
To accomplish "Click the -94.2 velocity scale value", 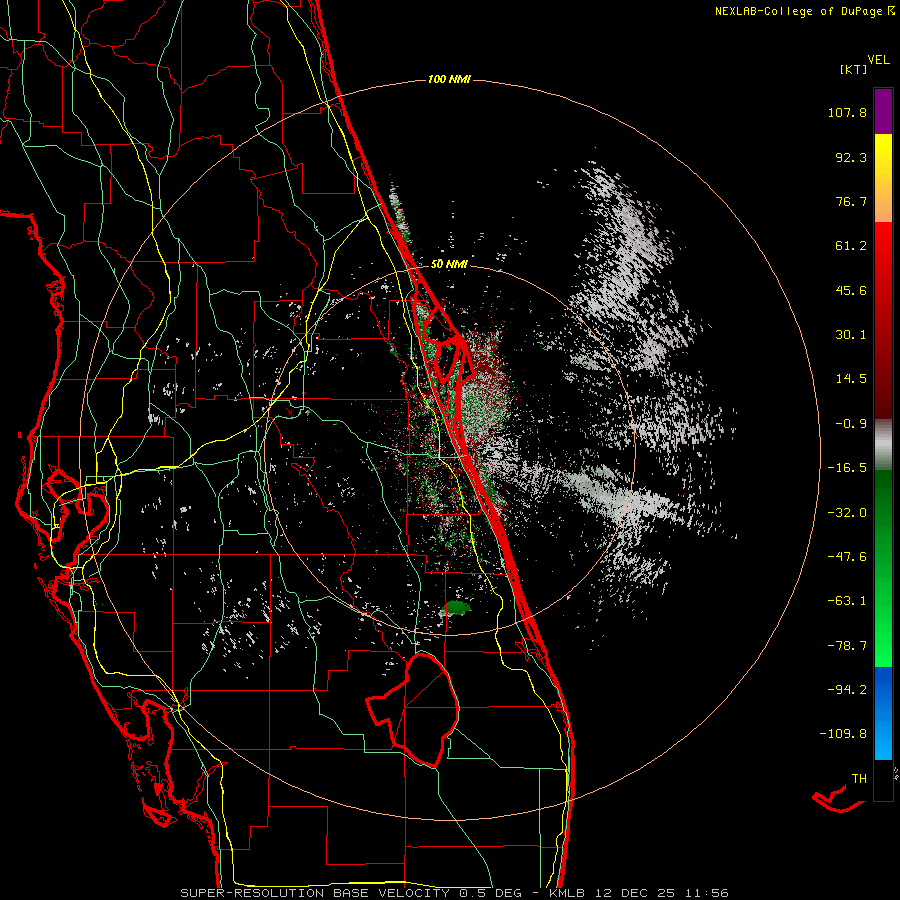I will tap(847, 689).
